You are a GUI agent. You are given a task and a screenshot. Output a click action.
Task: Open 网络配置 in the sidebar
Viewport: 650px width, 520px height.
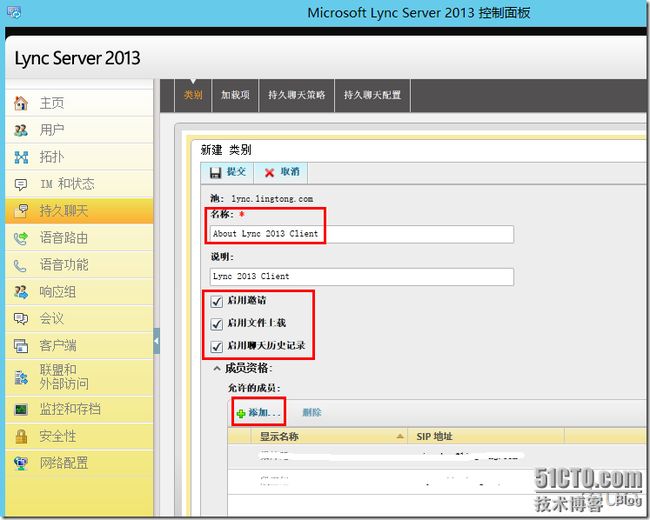coord(79,463)
